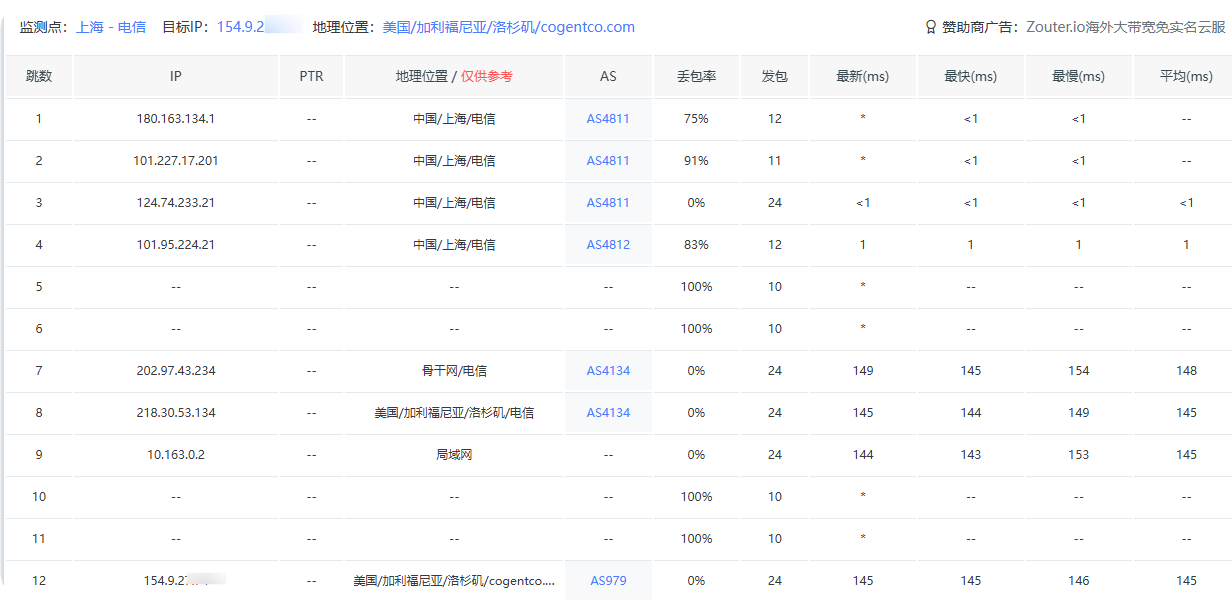Image resolution: width=1232 pixels, height=601 pixels.
Task: Click AS4134 in the 202.97.43.234 row
Action: tap(608, 371)
